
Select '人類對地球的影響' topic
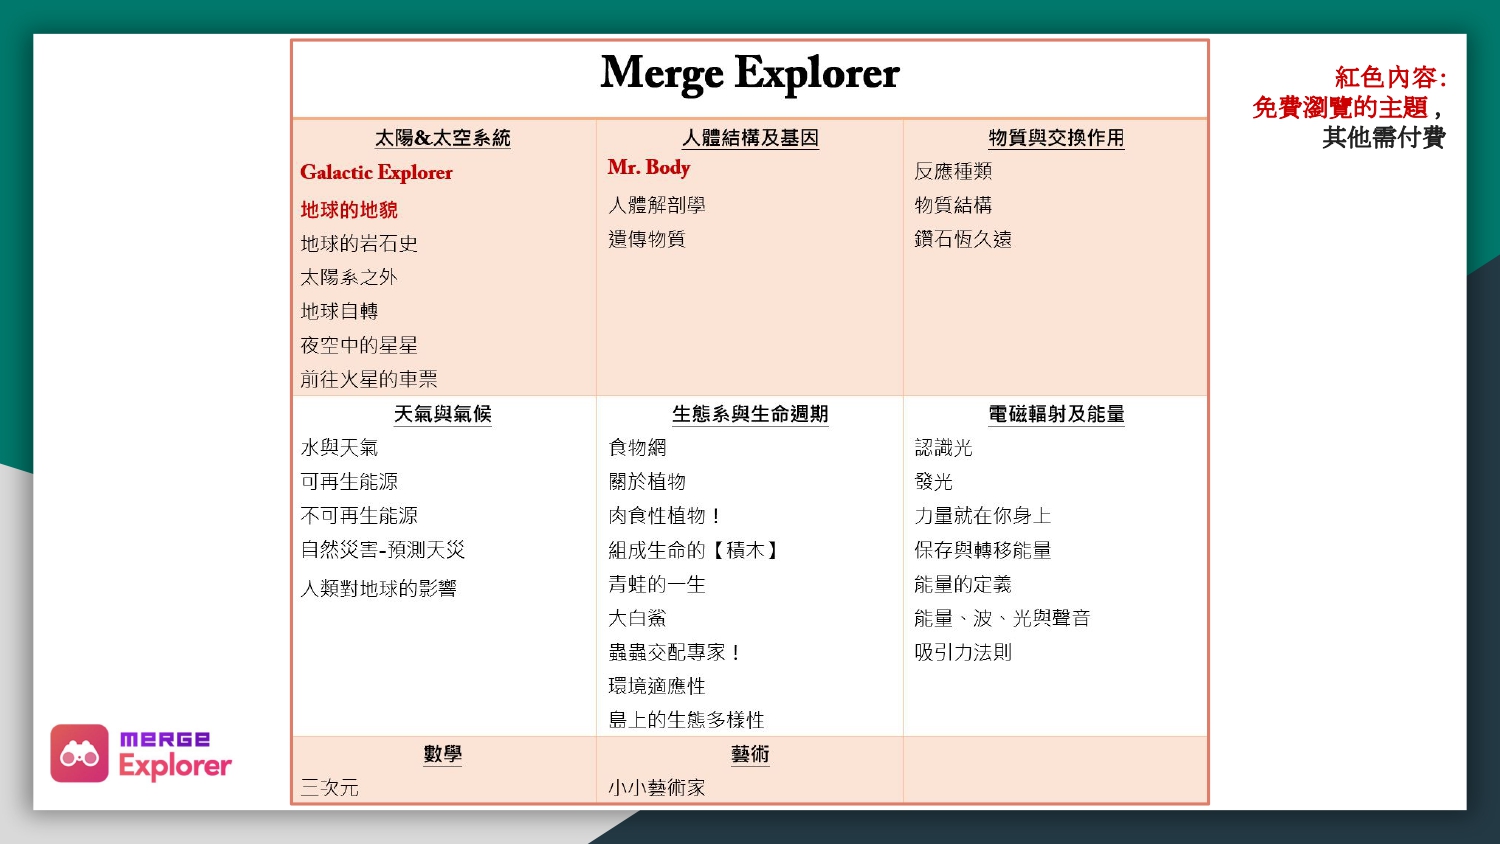click(x=379, y=589)
